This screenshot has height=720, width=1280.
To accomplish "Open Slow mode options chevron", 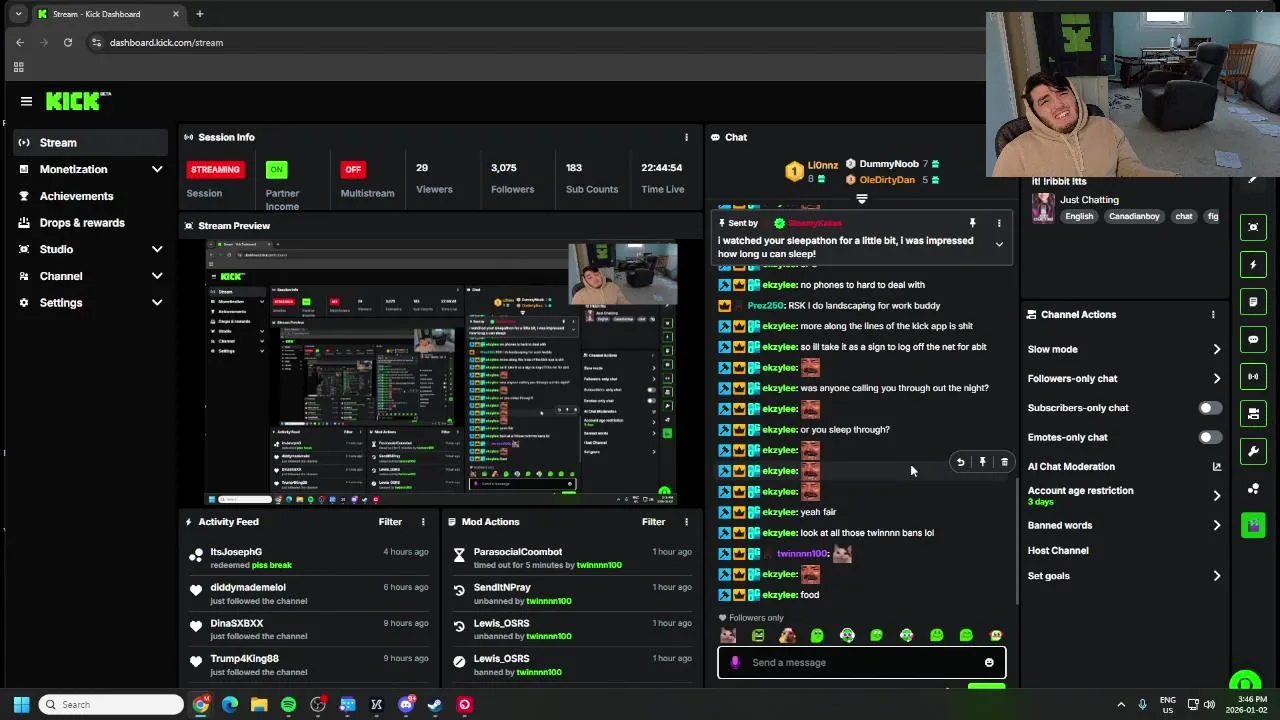I will pos(1217,349).
